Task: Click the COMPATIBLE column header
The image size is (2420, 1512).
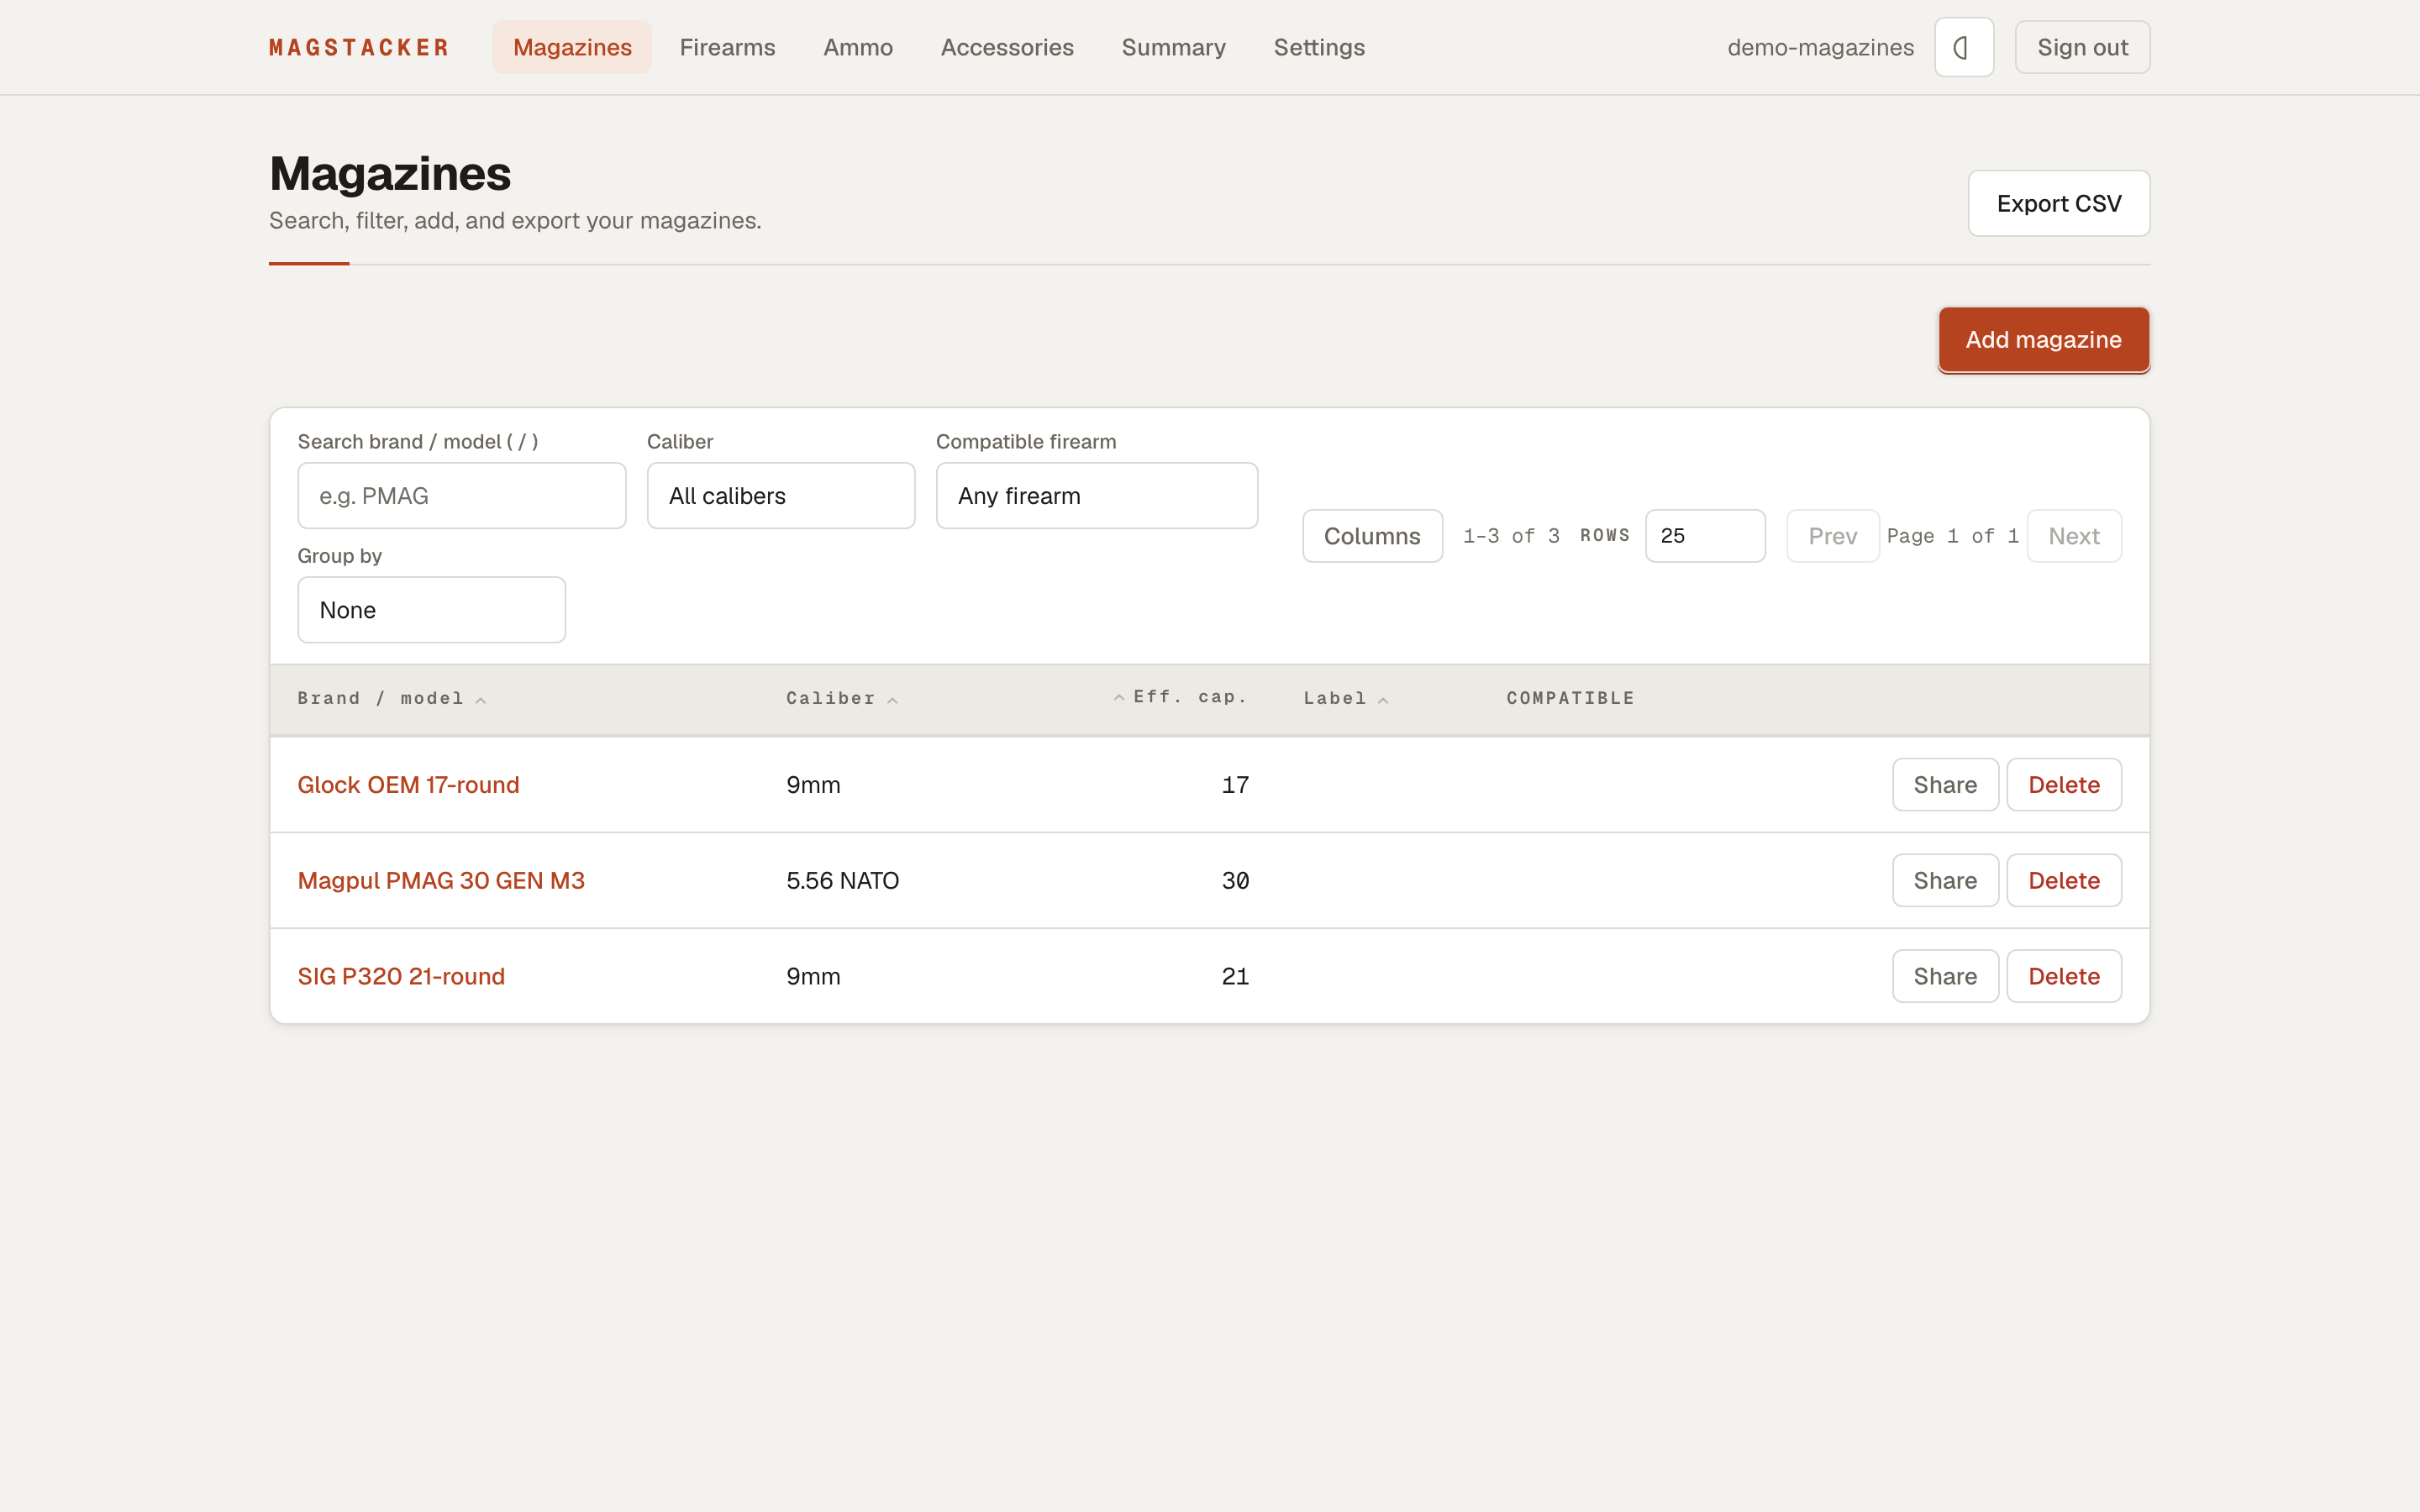Action: pyautogui.click(x=1570, y=698)
